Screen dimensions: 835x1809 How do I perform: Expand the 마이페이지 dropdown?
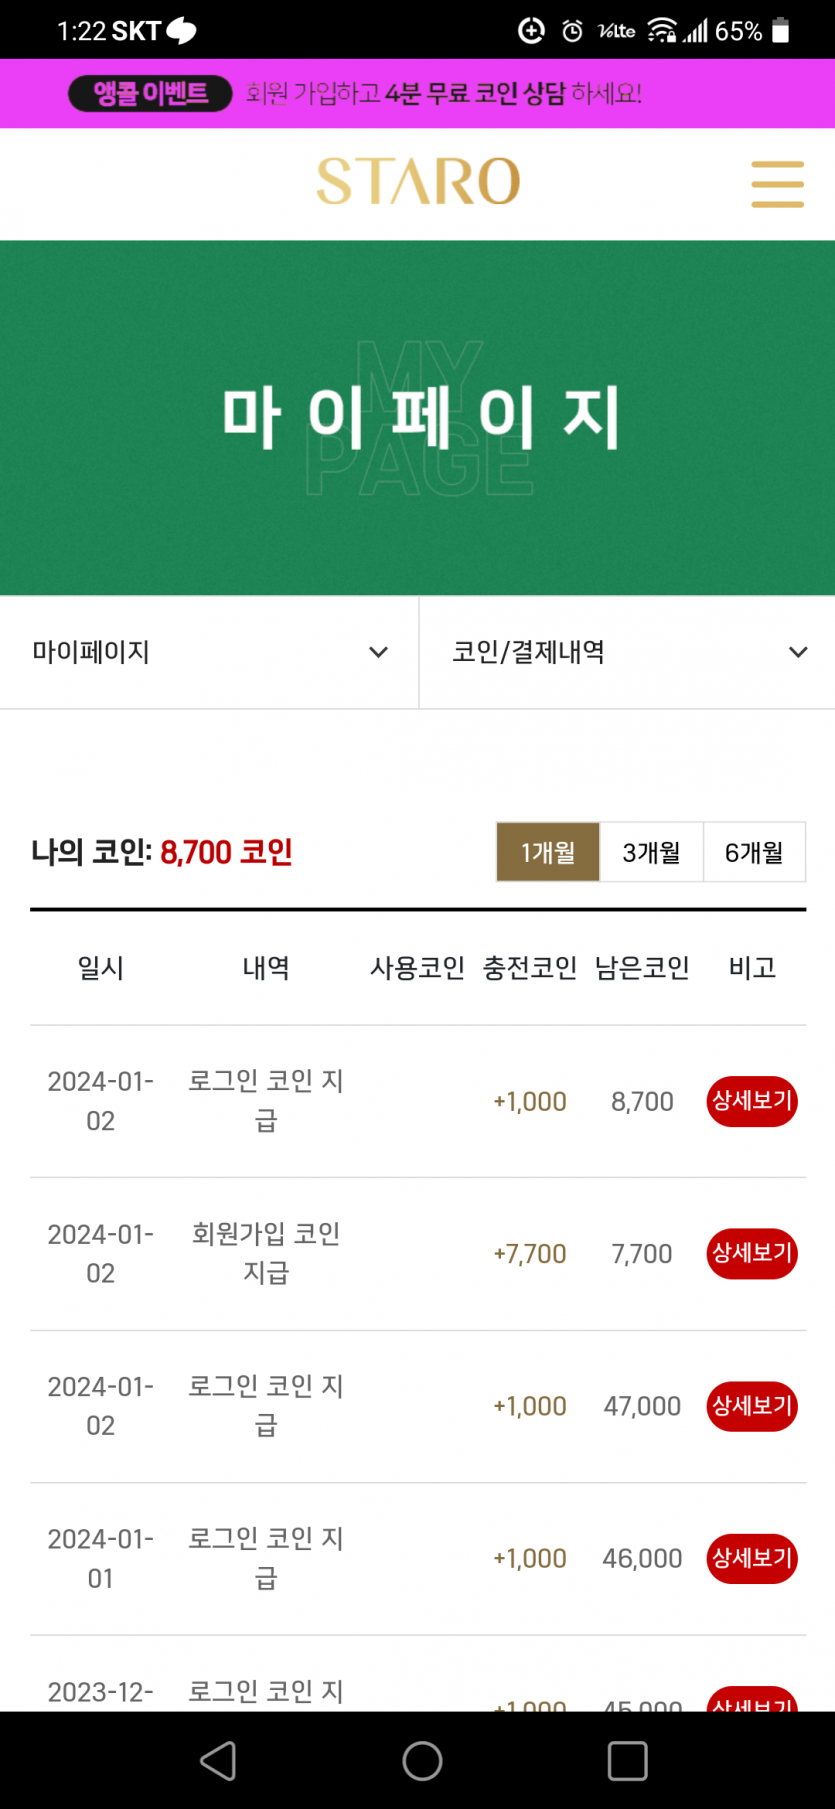pyautogui.click(x=209, y=652)
